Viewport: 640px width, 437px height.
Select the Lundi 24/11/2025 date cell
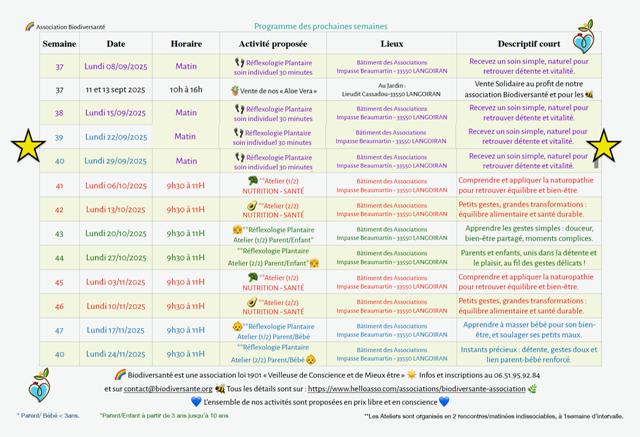[x=116, y=354]
